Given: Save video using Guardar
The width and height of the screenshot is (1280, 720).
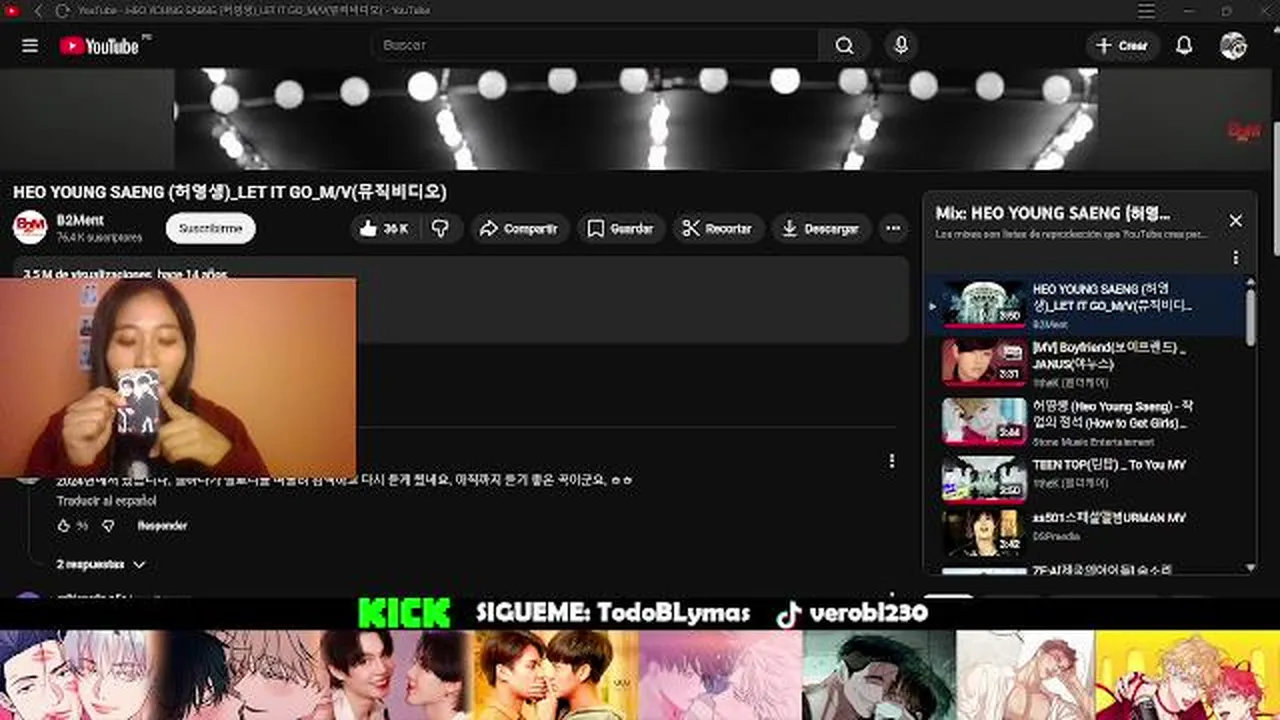Looking at the screenshot, I should pyautogui.click(x=621, y=228).
